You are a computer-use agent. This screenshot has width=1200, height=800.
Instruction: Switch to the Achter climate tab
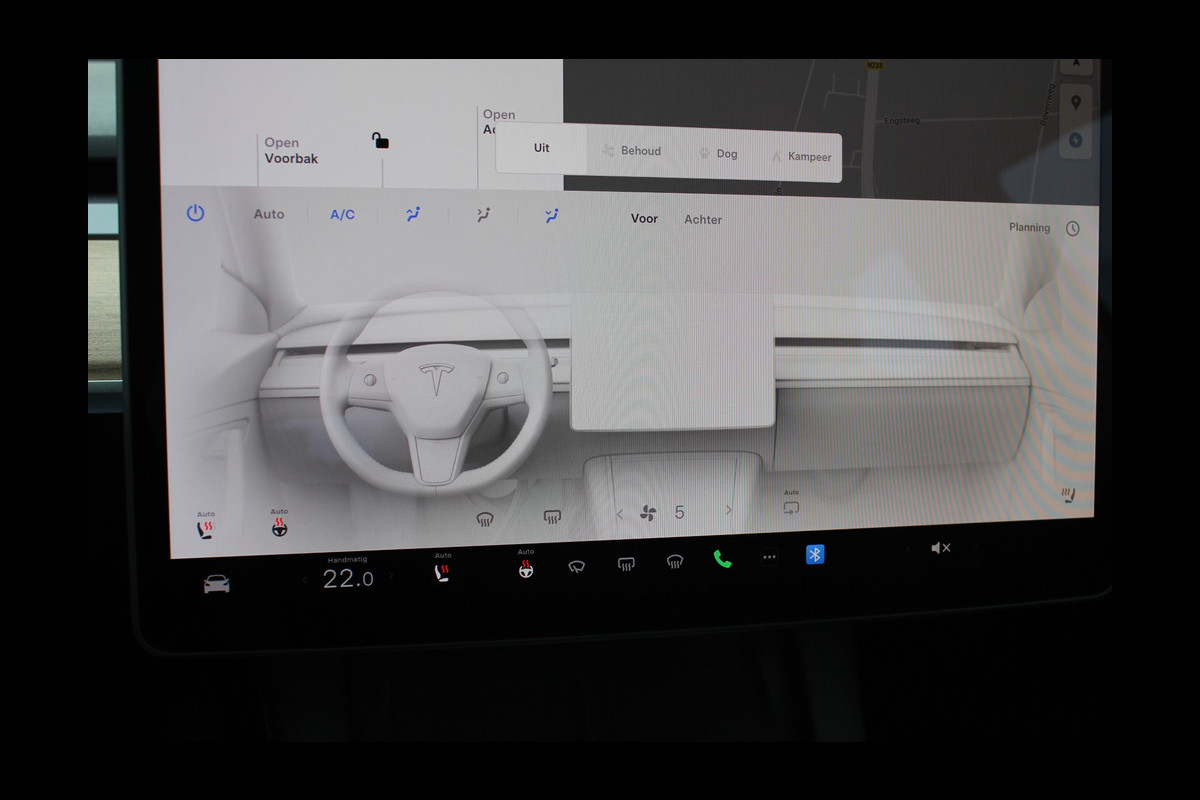[x=702, y=220]
